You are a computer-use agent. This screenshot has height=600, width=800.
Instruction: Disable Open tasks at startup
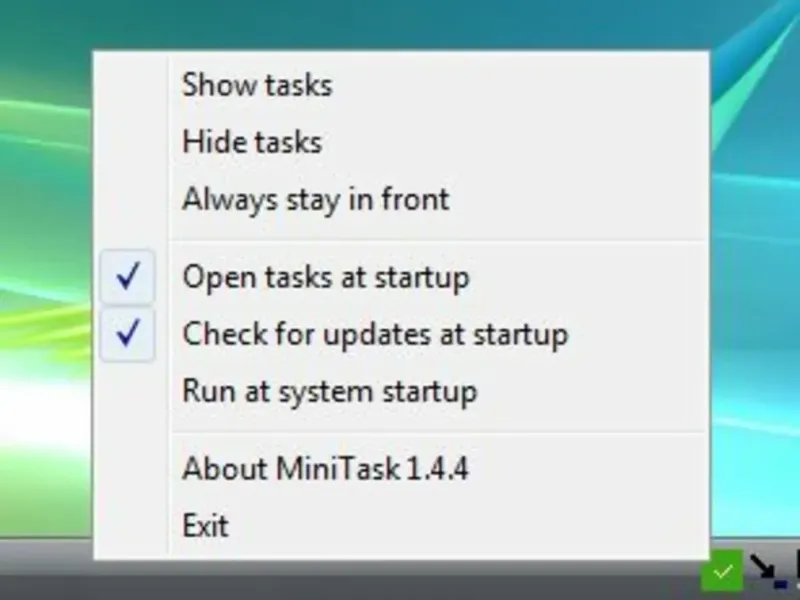[325, 276]
